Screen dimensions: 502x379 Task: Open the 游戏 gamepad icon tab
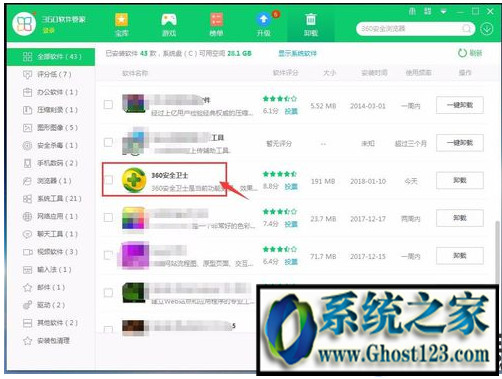click(169, 24)
